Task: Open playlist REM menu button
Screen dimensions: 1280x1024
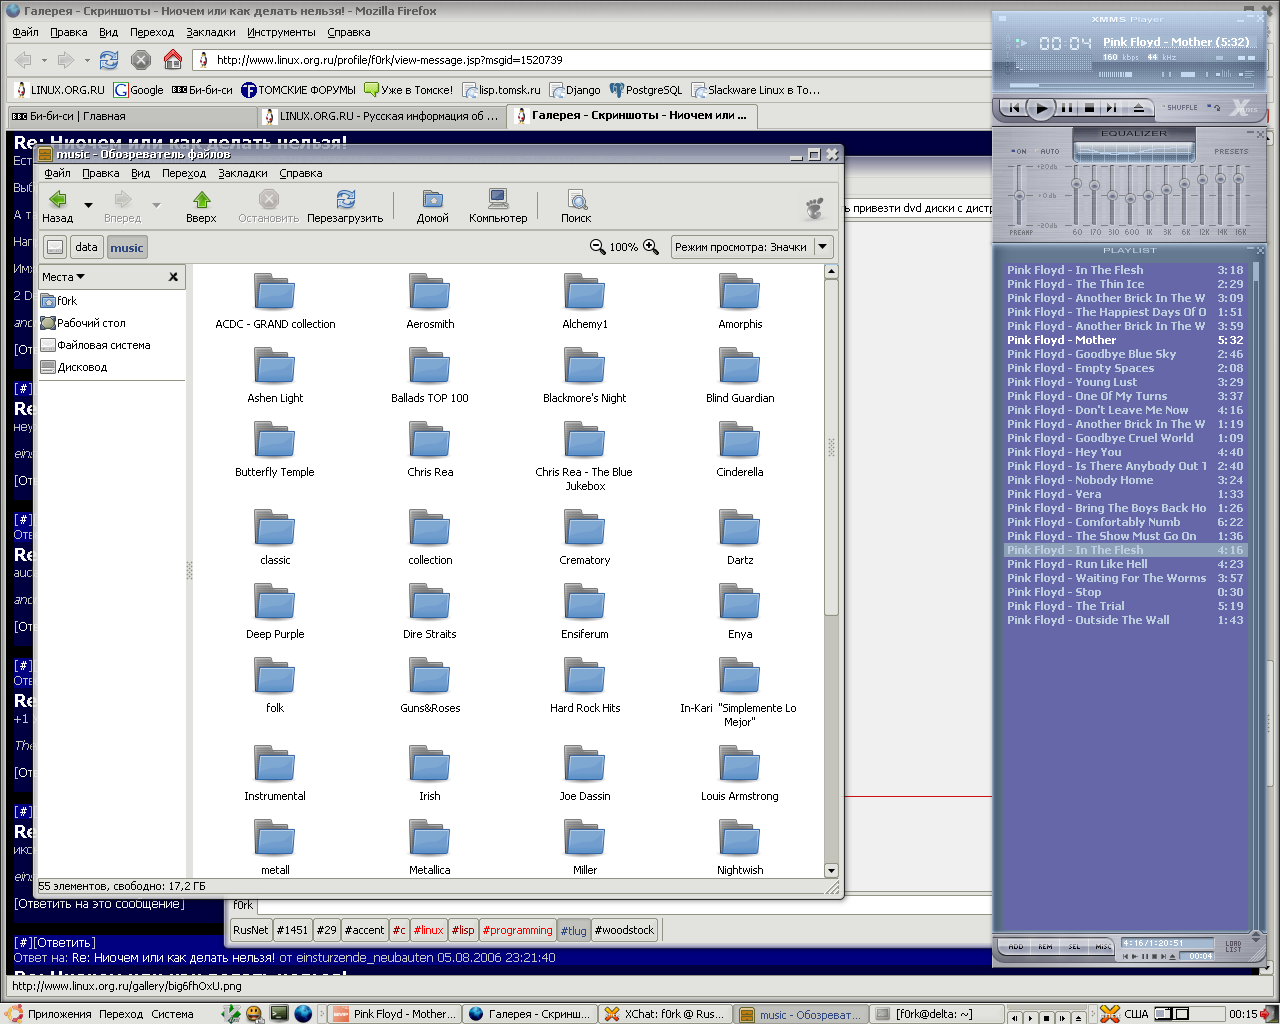Action: point(1045,946)
